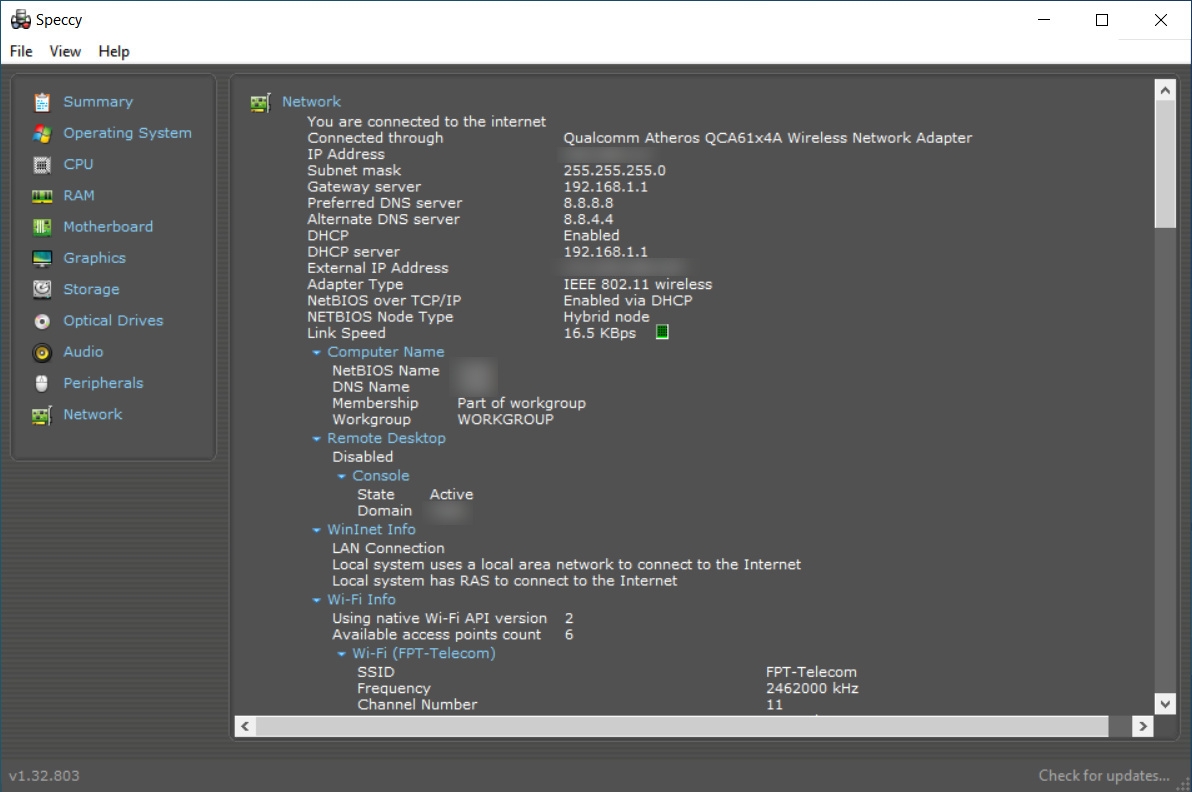Click the Graphics monitor icon

pyautogui.click(x=42, y=258)
